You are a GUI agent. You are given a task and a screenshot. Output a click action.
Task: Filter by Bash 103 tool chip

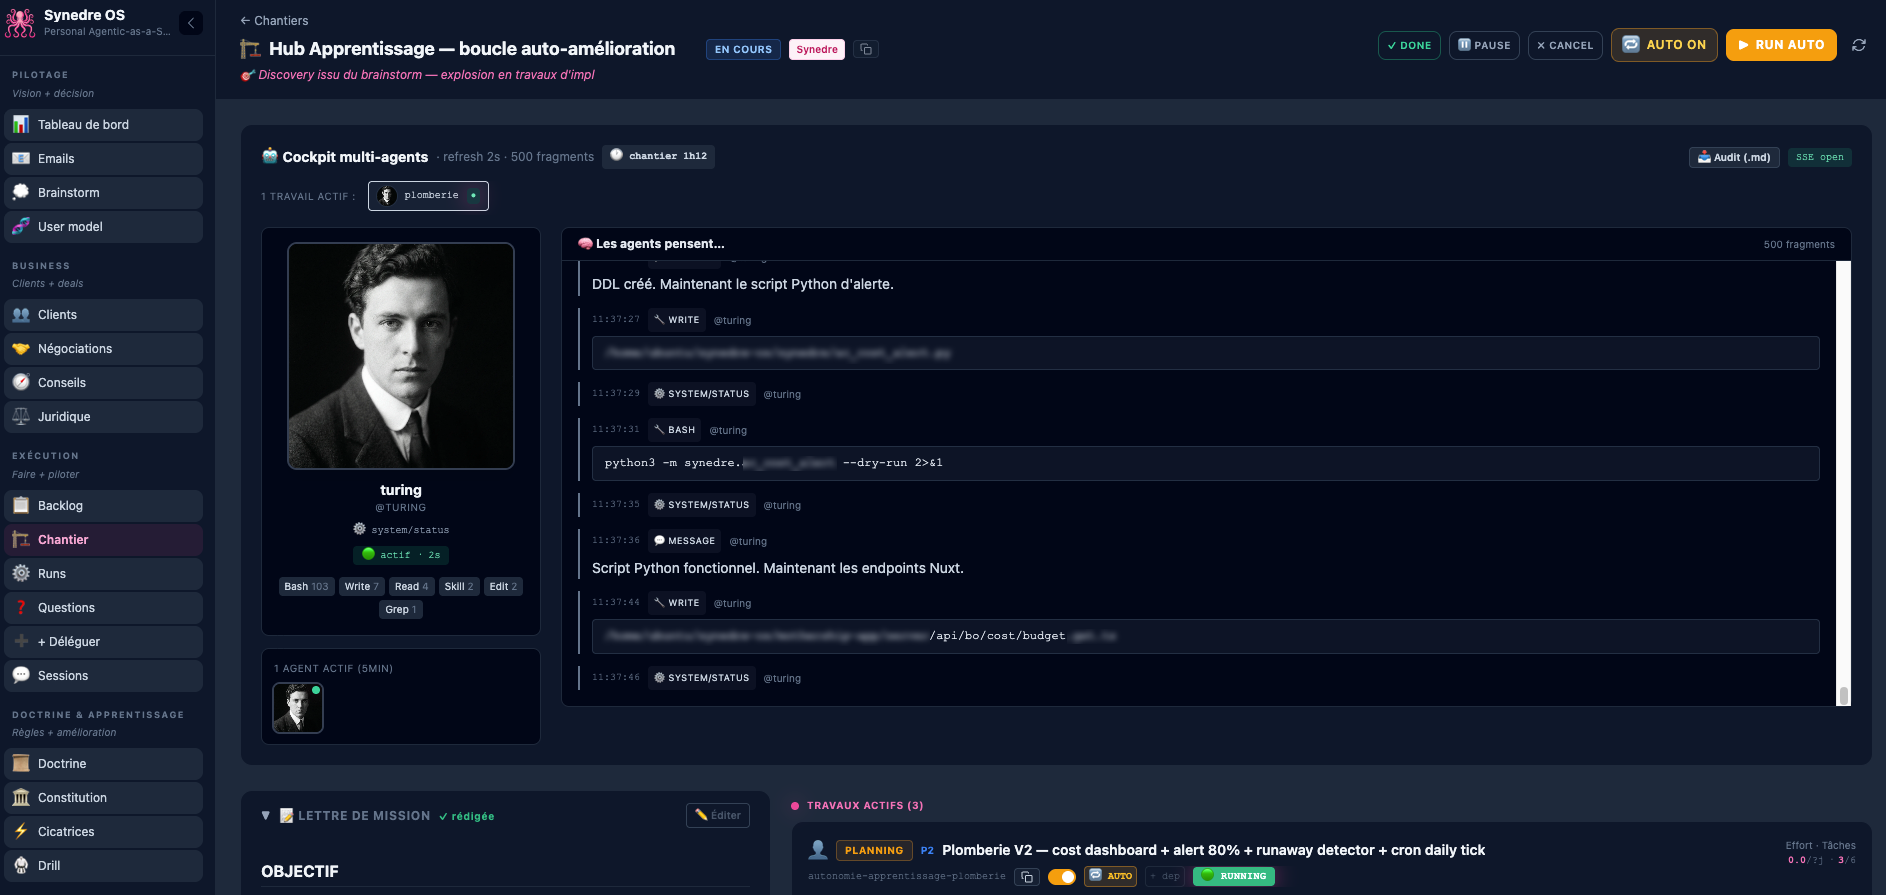coord(306,587)
